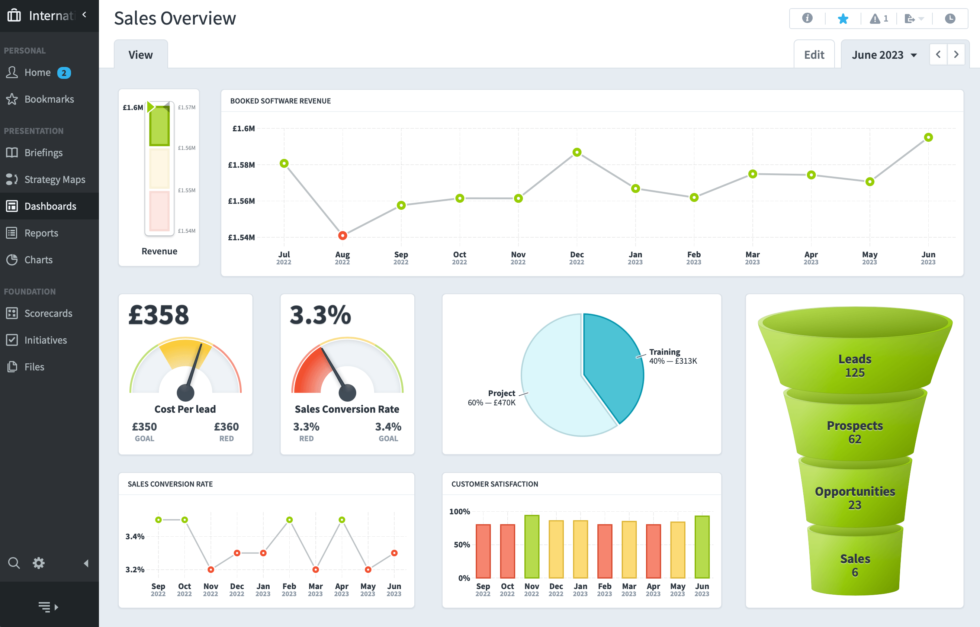
Task: Click the warning alerts icon
Action: pyautogui.click(x=876, y=18)
